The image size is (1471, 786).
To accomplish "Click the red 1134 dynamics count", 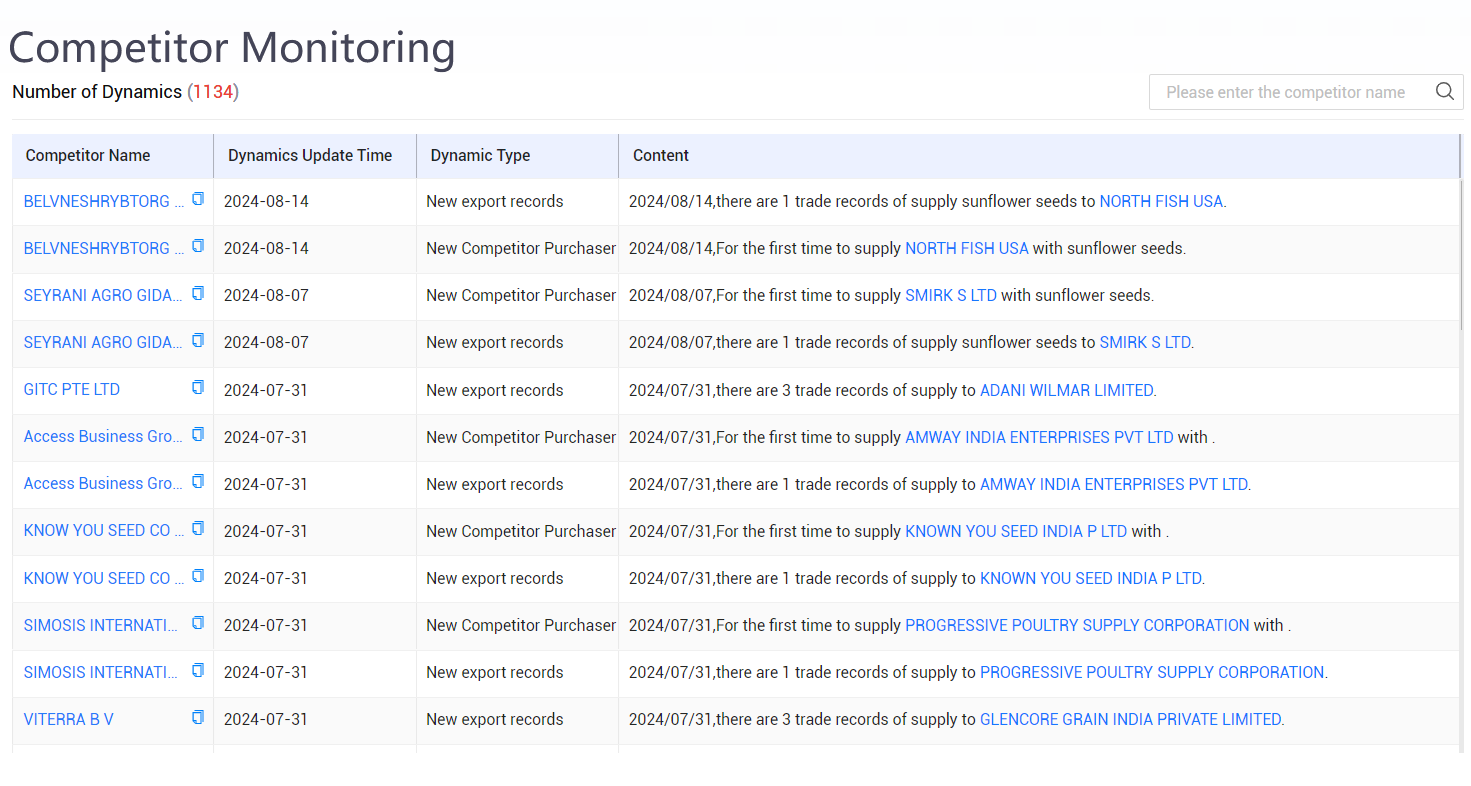I will click(213, 92).
